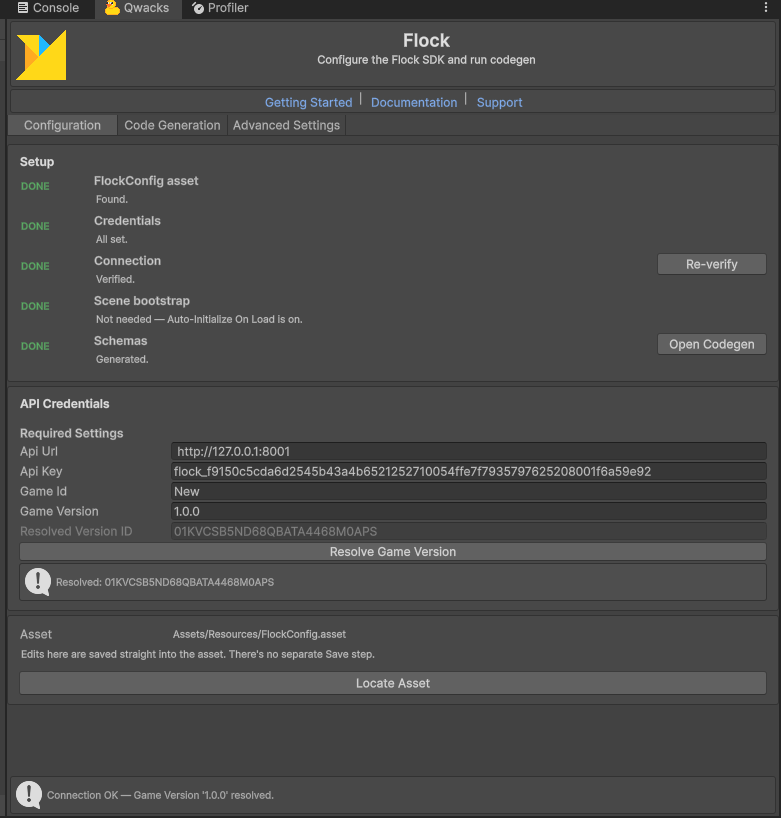This screenshot has height=818, width=781.
Task: Switch to the Qwacks tab
Action: coord(137,8)
